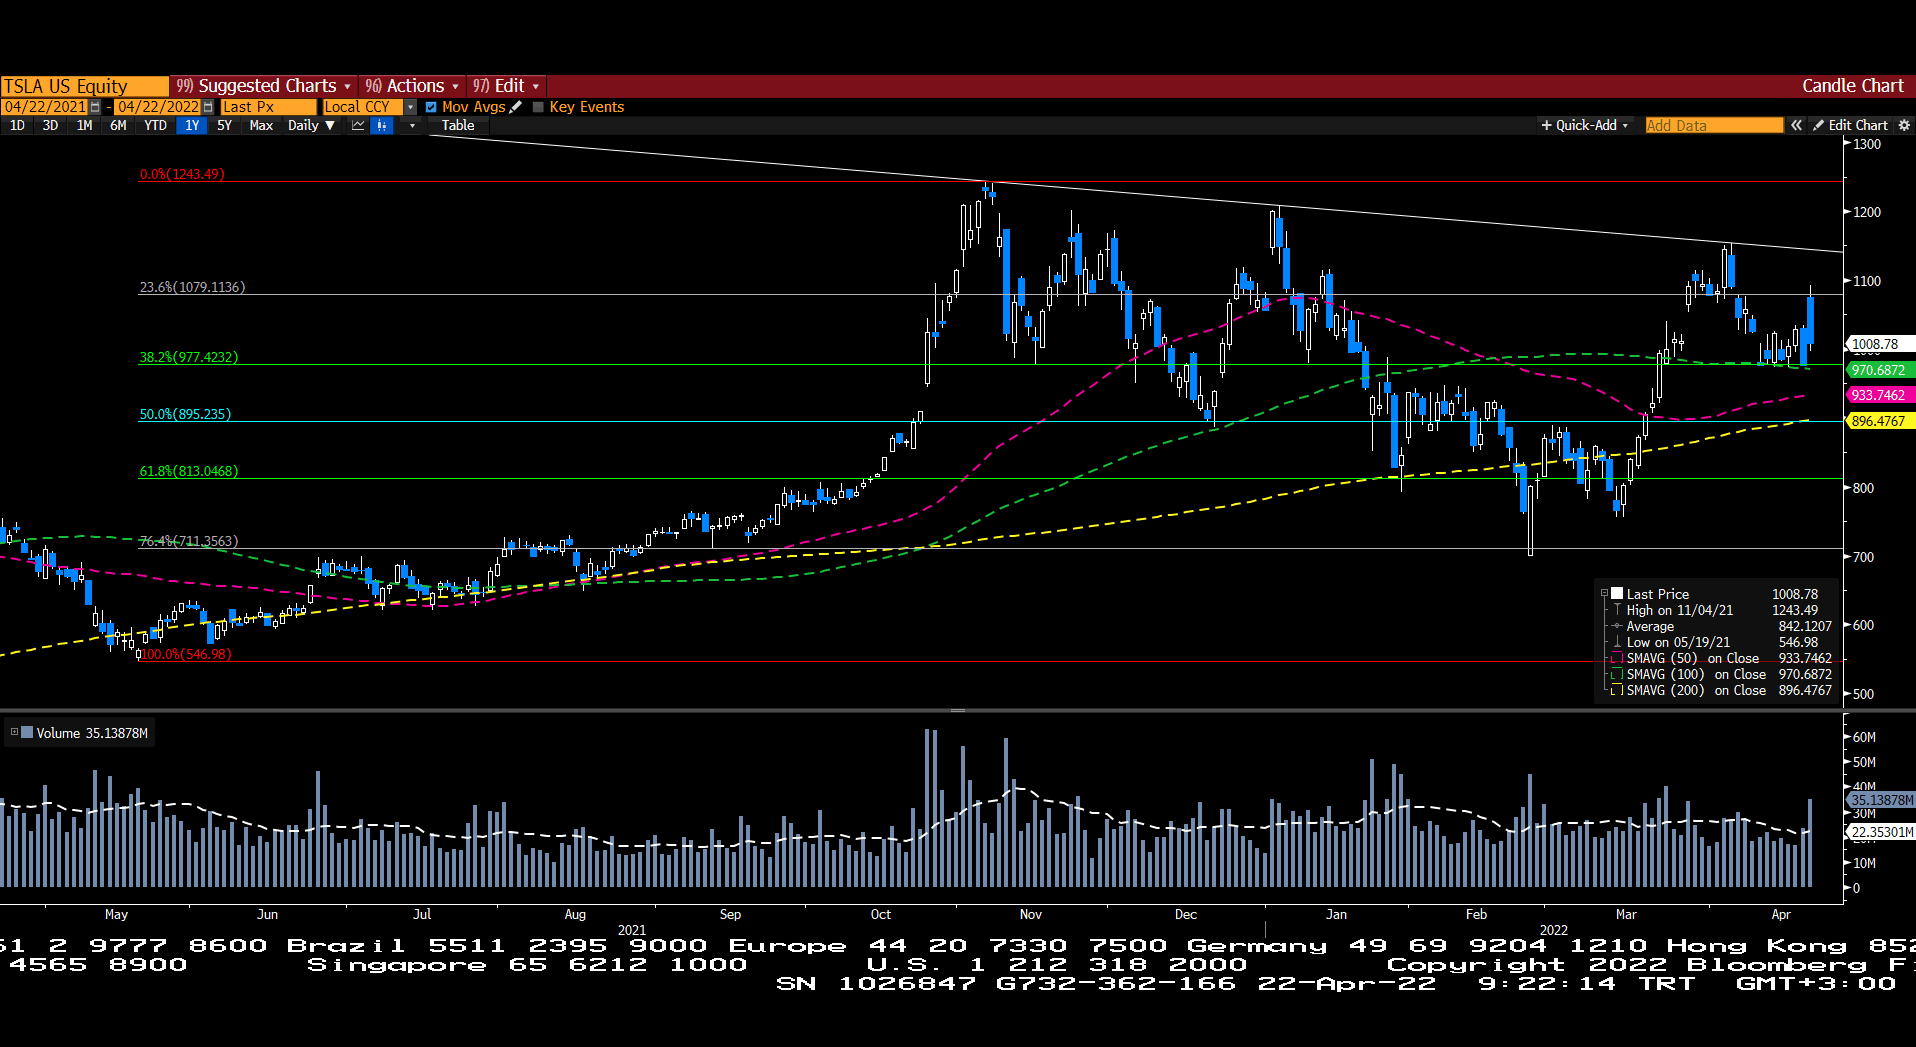
Task: Select the 3D range tab
Action: (50, 125)
